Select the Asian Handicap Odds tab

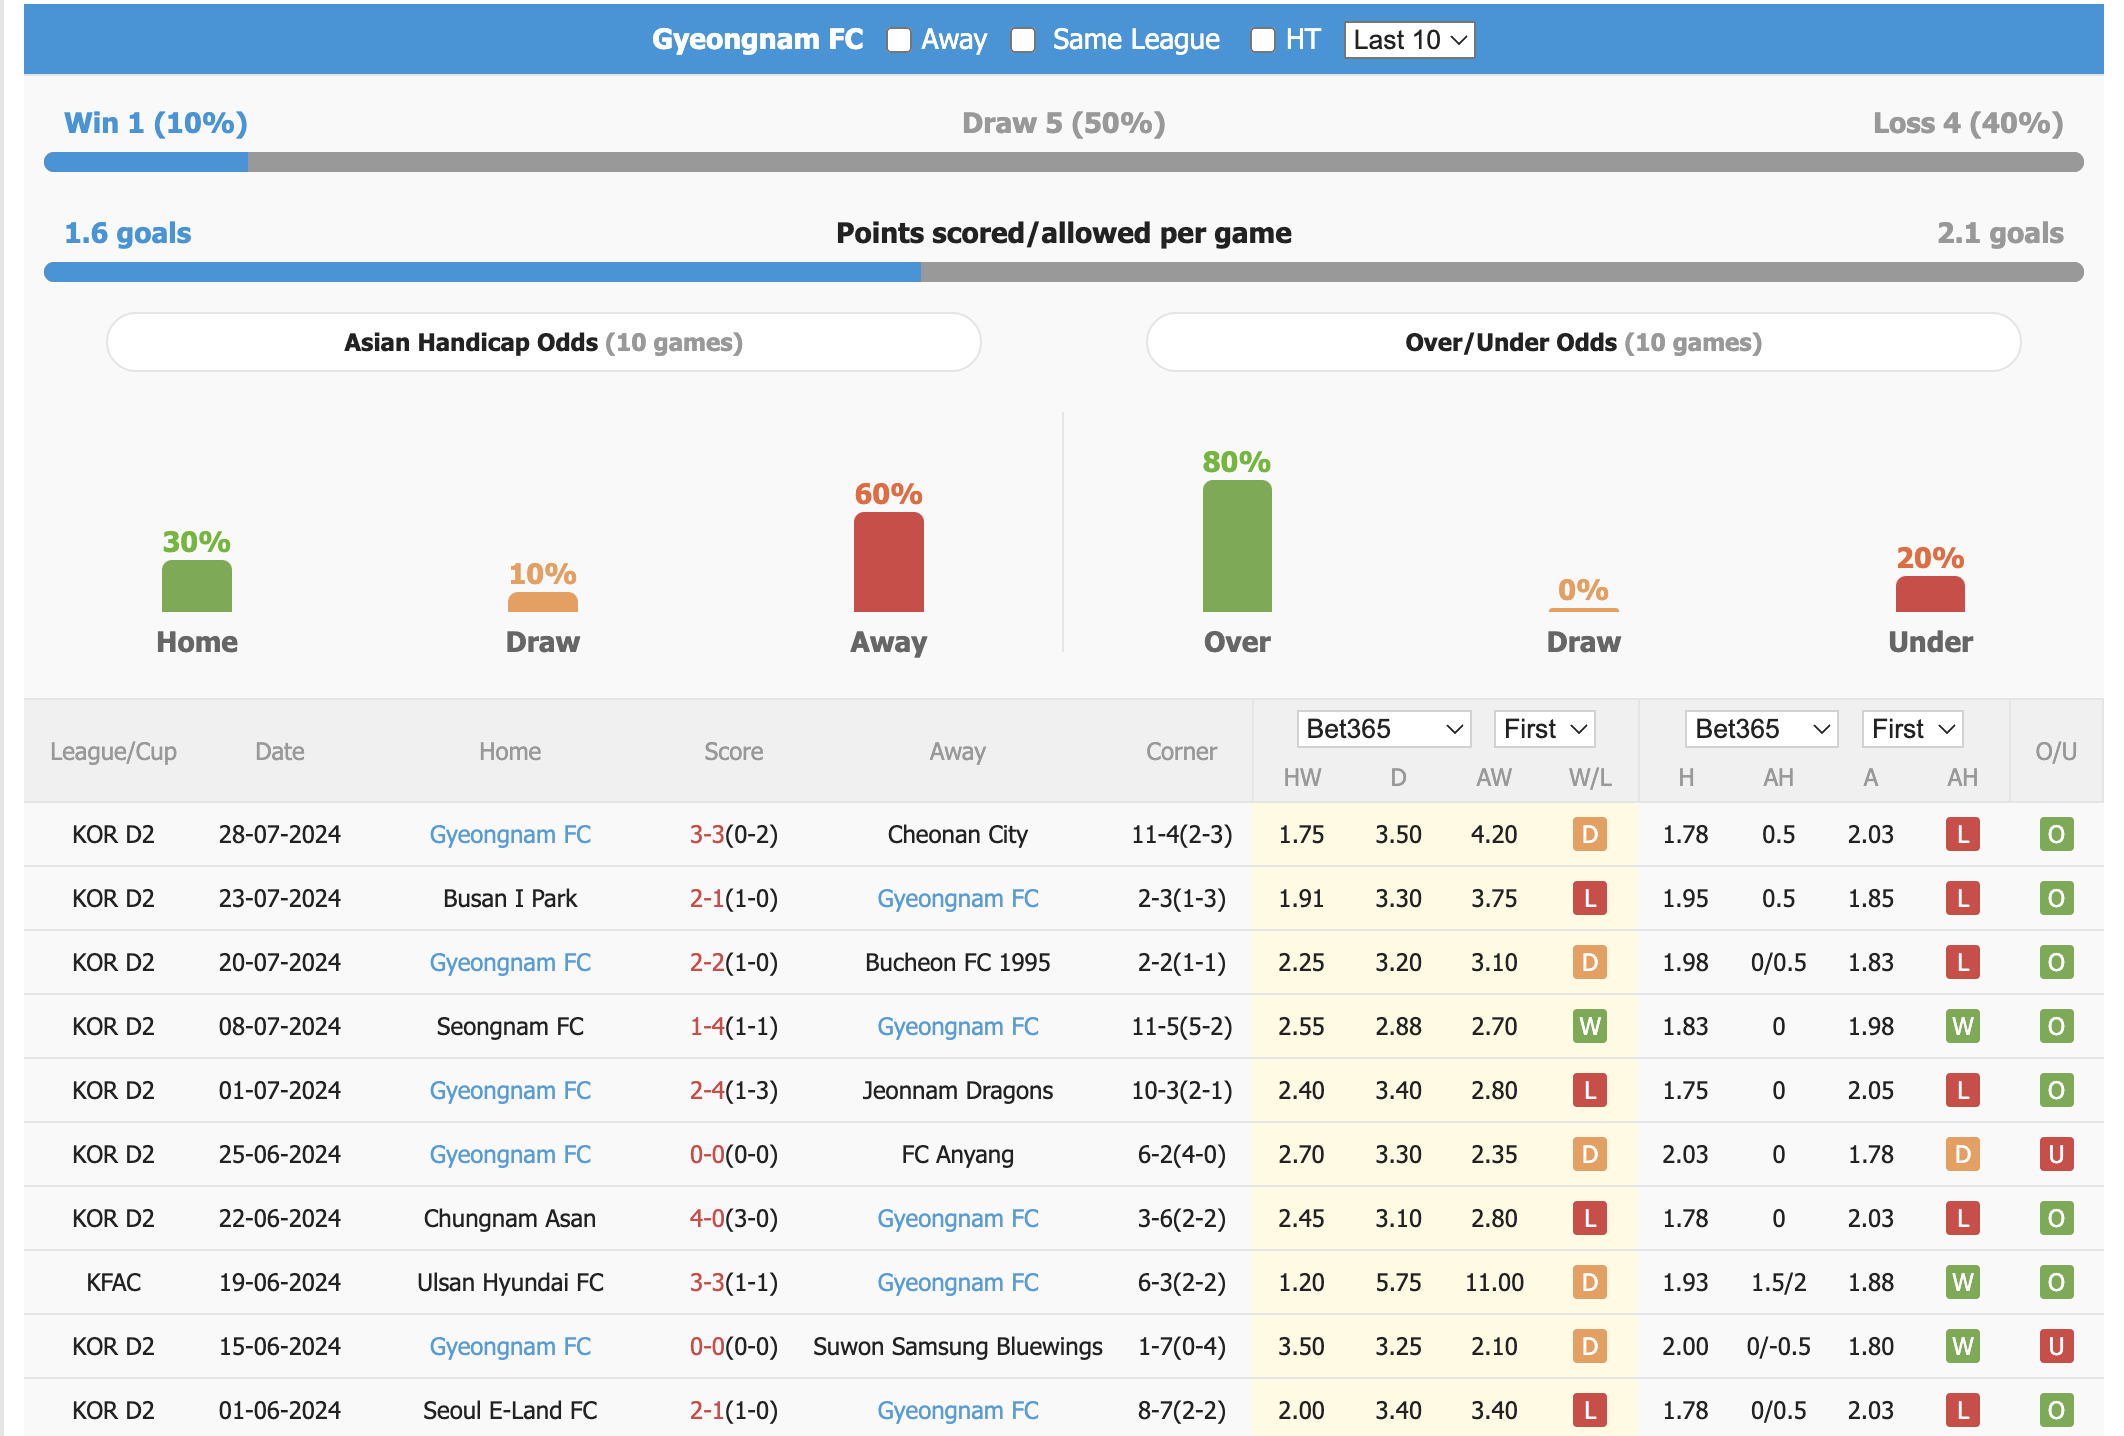click(544, 342)
